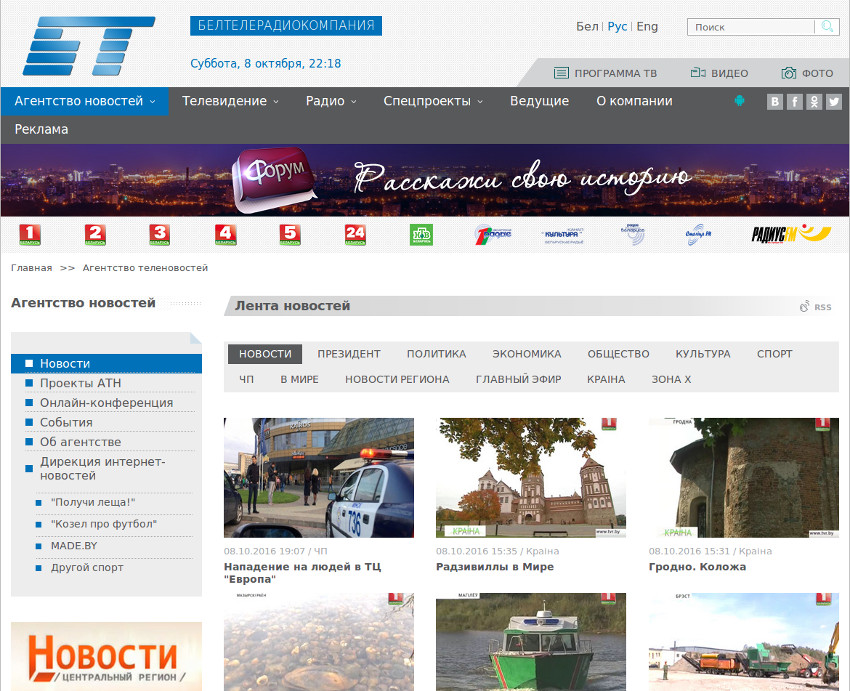The width and height of the screenshot is (850, 691).
Task: Open the VKontakte social icon
Action: coord(775,101)
